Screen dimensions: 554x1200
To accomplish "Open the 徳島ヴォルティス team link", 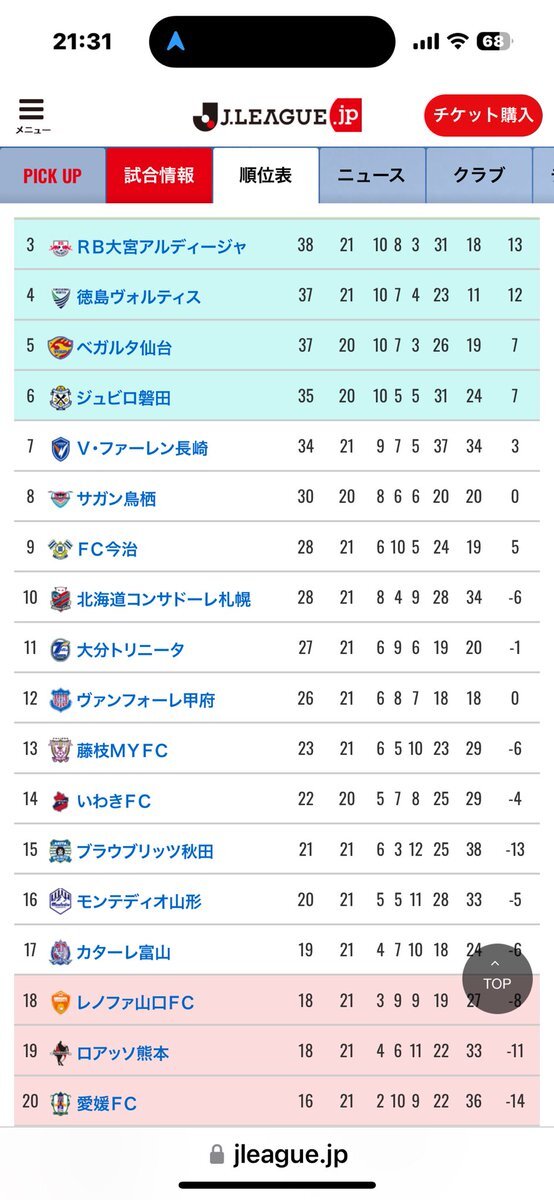I will [139, 297].
